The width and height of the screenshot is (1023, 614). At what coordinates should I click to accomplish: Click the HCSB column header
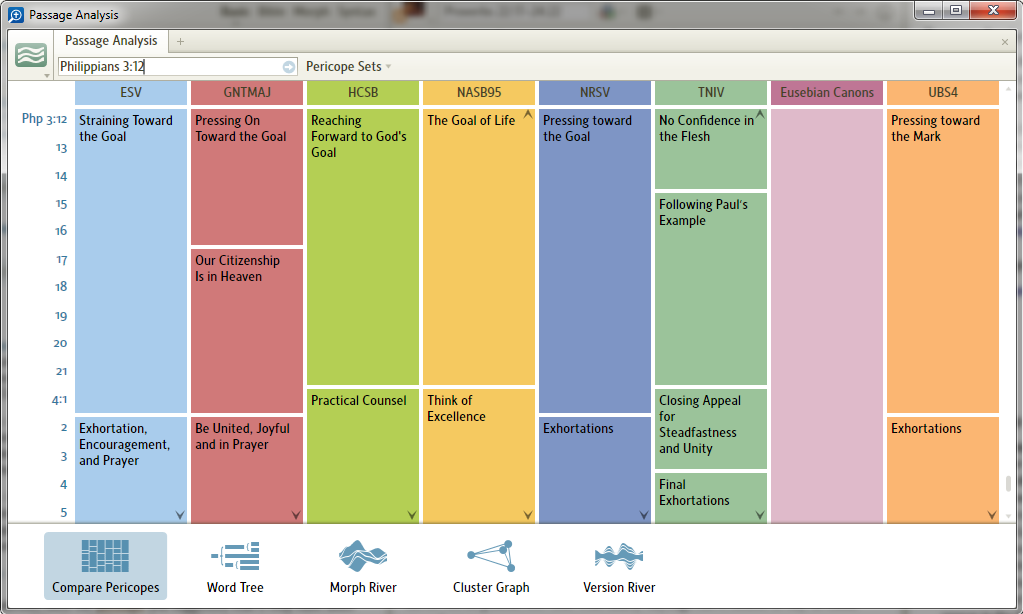click(x=363, y=93)
